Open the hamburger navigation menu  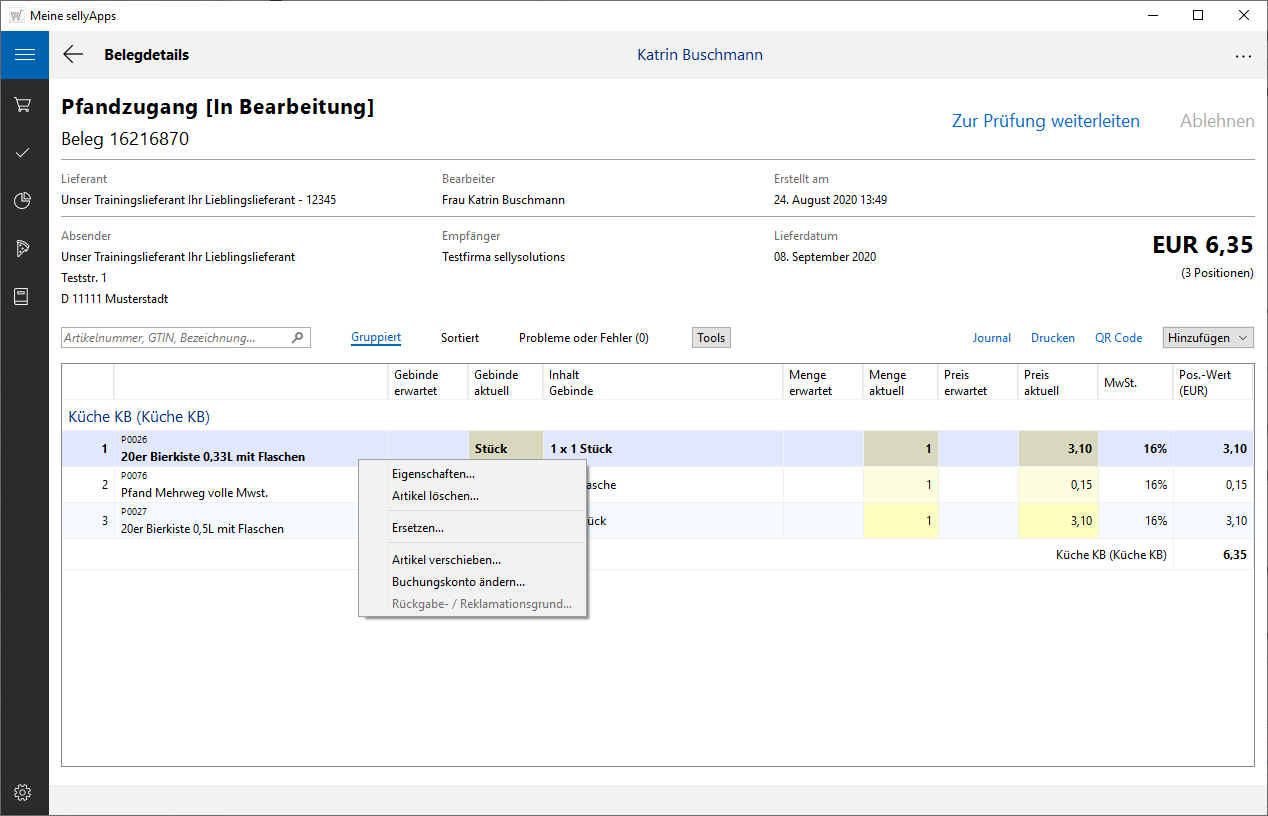tap(24, 55)
